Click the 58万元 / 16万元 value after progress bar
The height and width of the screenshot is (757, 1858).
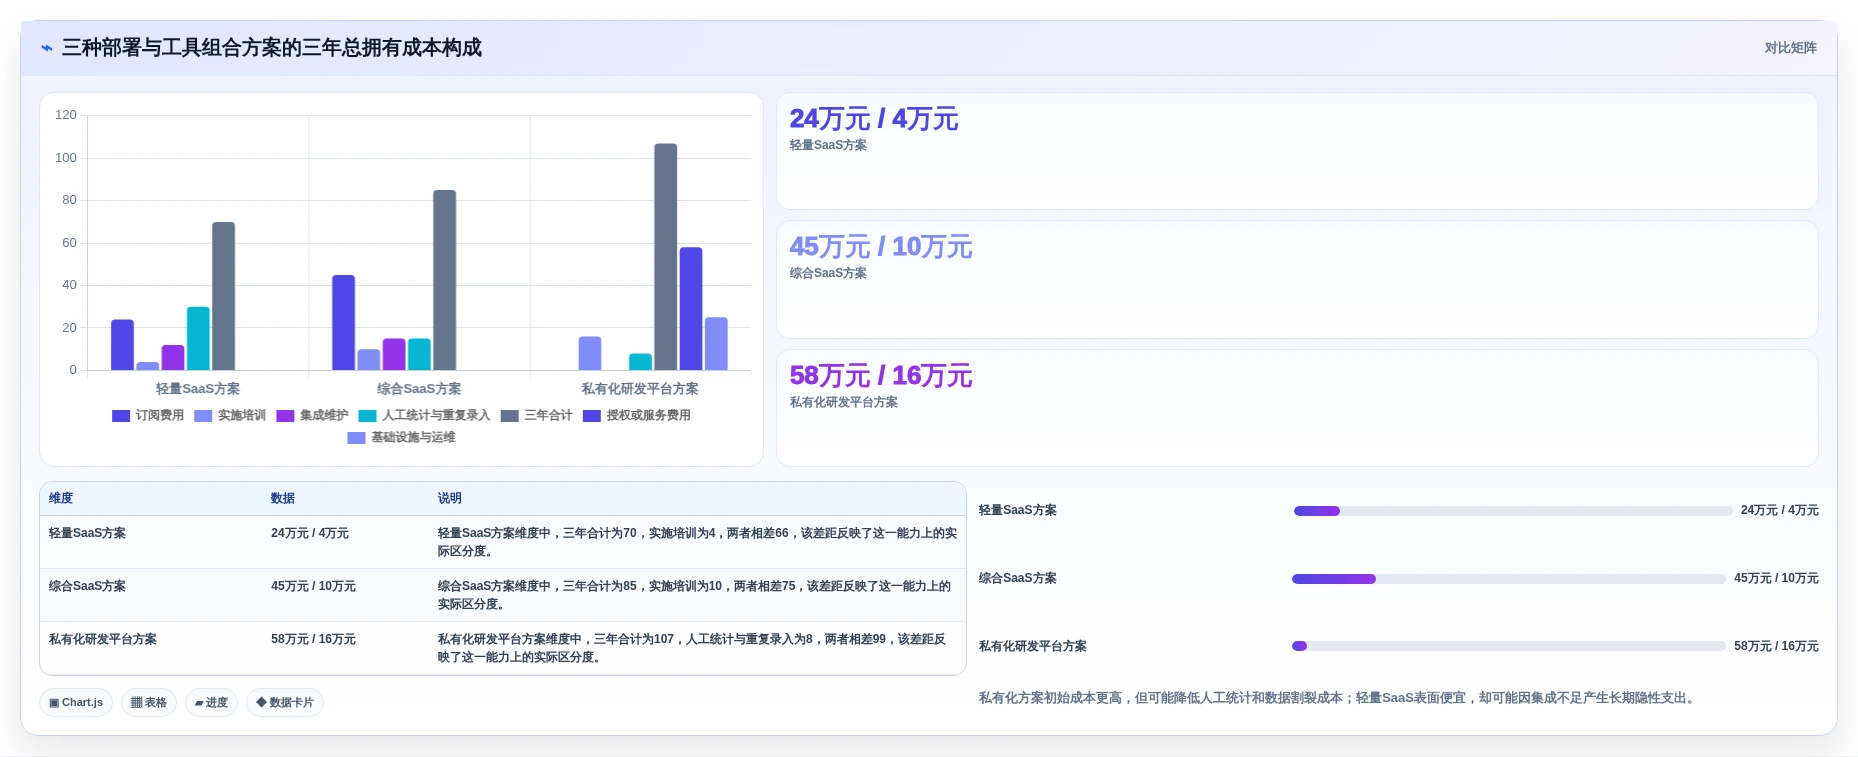click(x=1776, y=646)
